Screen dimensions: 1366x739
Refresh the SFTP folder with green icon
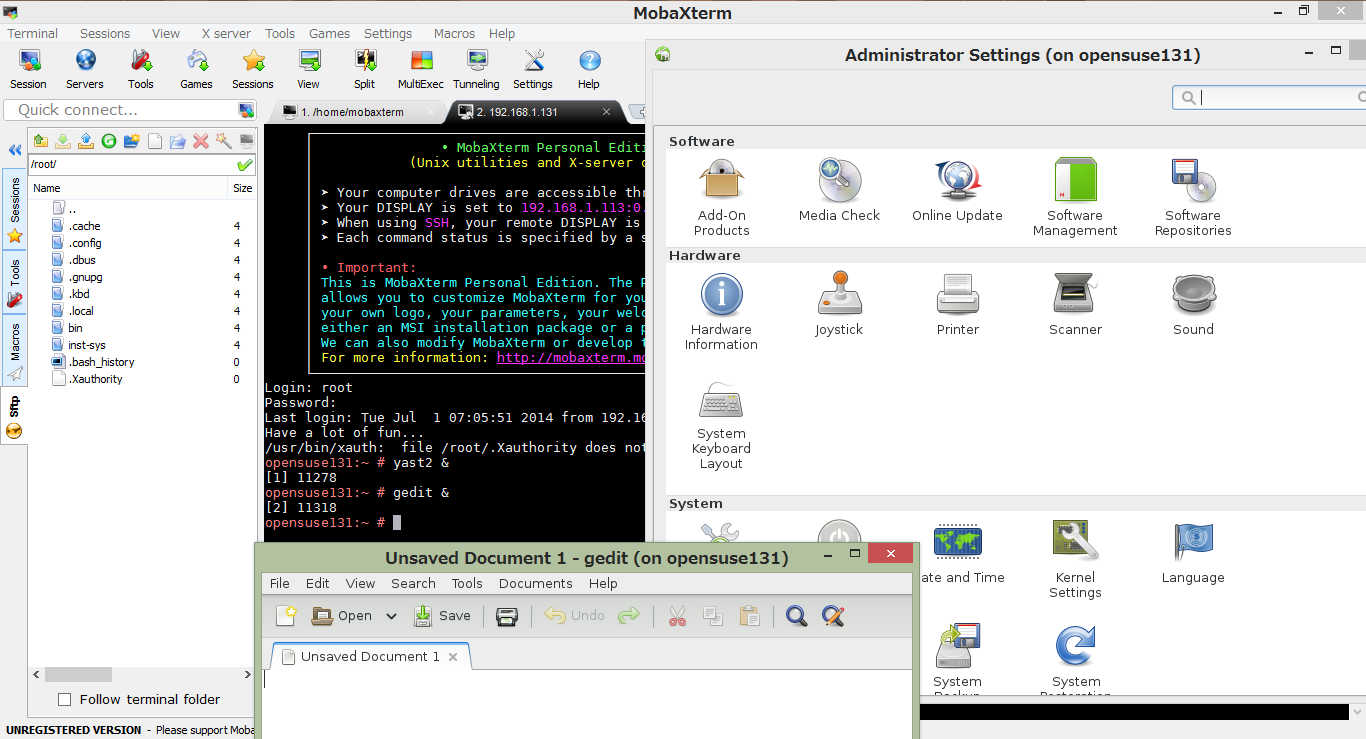point(109,141)
